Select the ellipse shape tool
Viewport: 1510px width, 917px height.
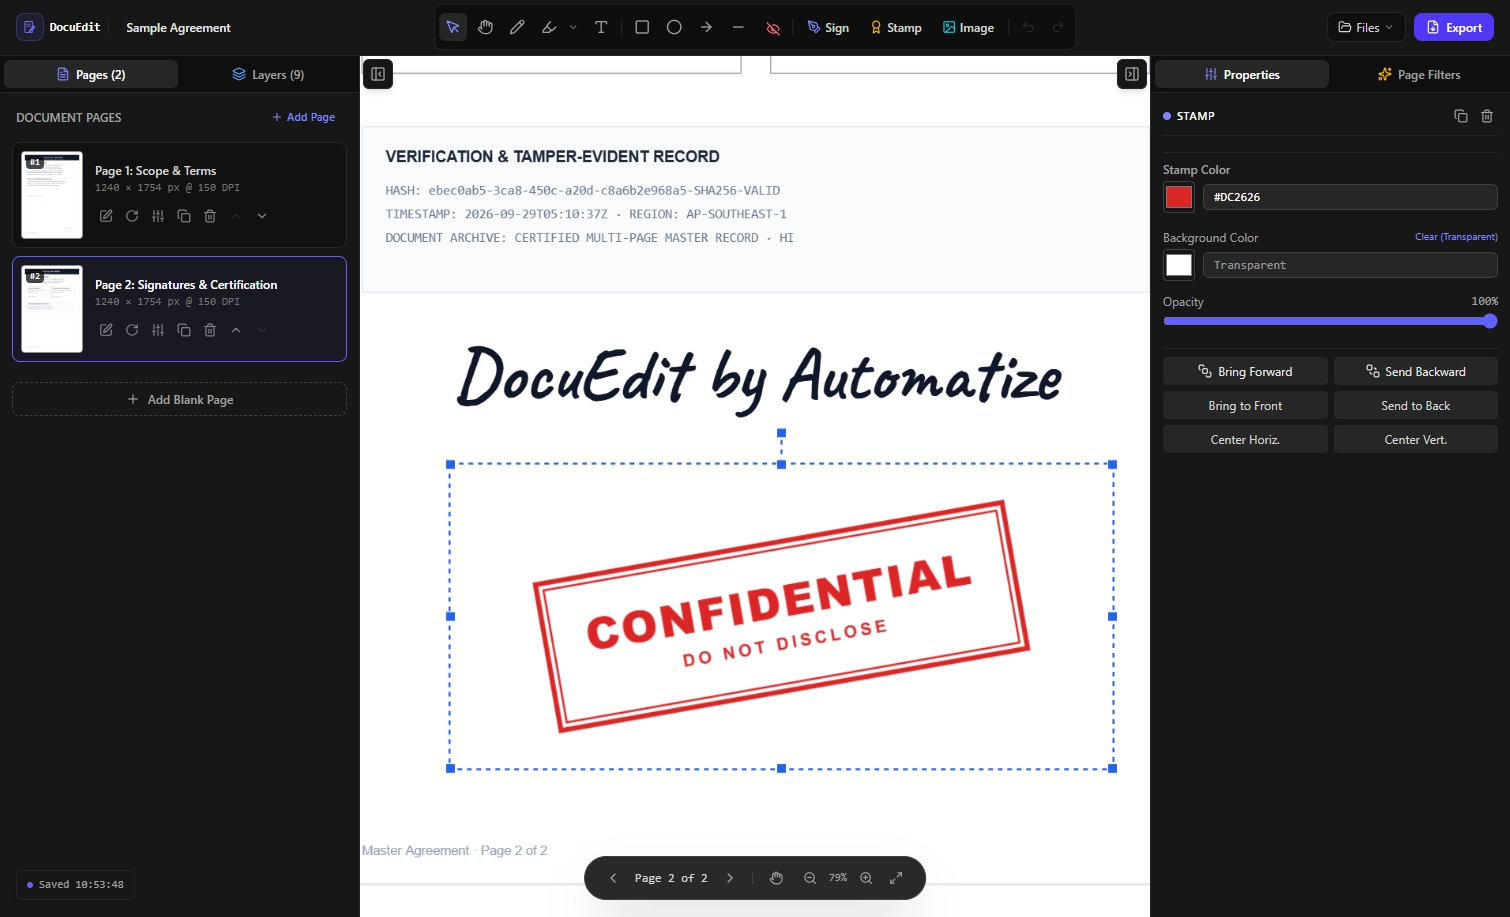(x=674, y=27)
